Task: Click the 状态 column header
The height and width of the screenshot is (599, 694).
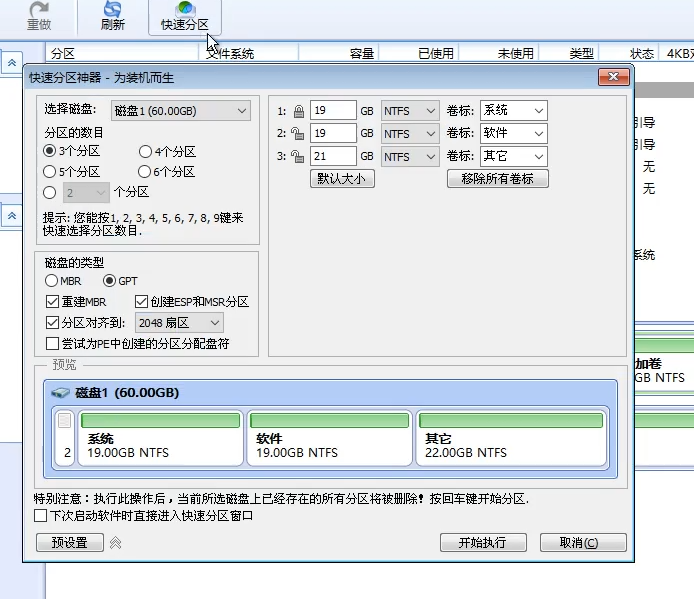Action: tap(629, 54)
